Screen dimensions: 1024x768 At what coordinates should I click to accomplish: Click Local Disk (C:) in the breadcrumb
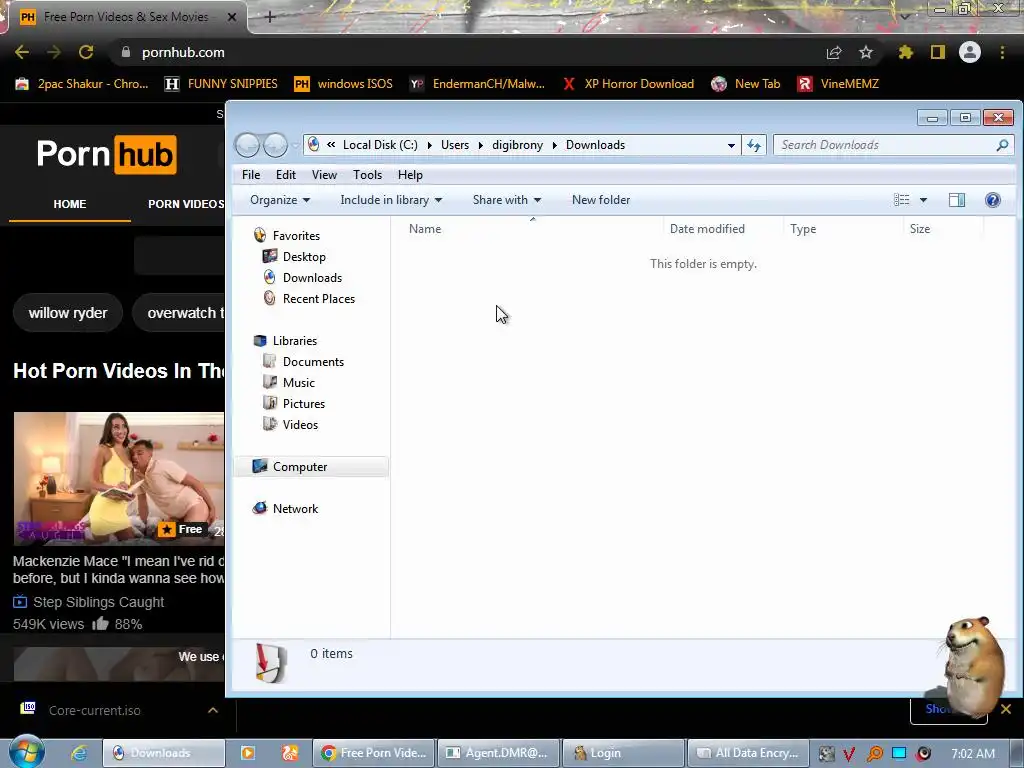380,145
